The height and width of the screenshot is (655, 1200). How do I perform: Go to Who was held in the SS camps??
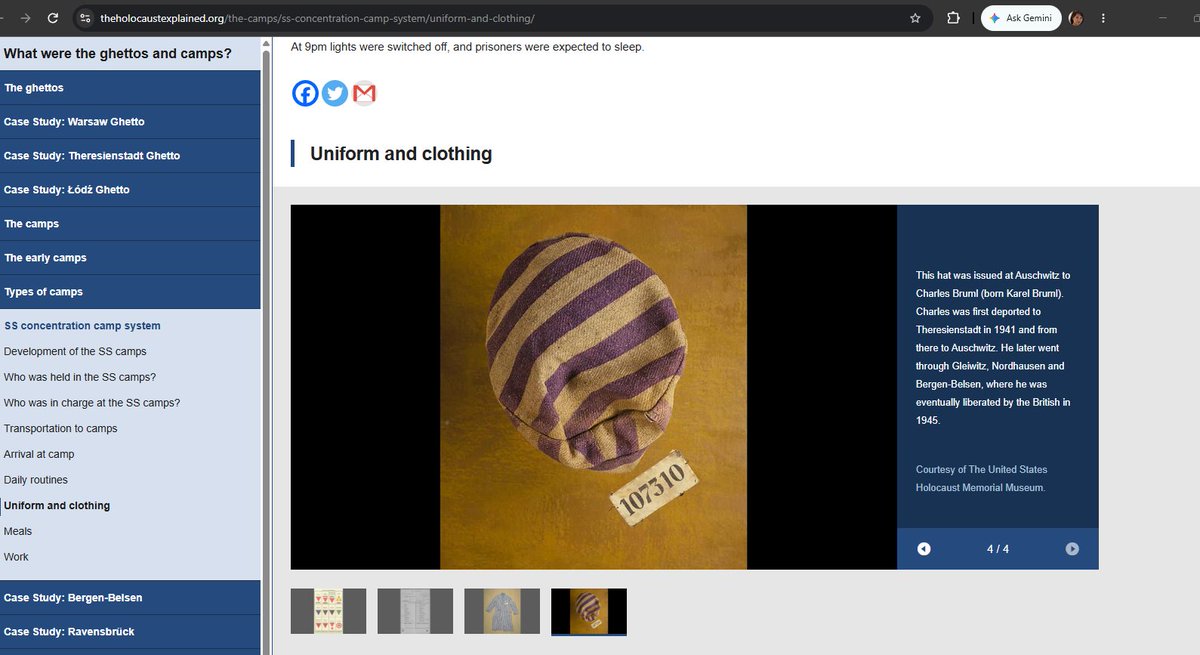pyautogui.click(x=80, y=377)
